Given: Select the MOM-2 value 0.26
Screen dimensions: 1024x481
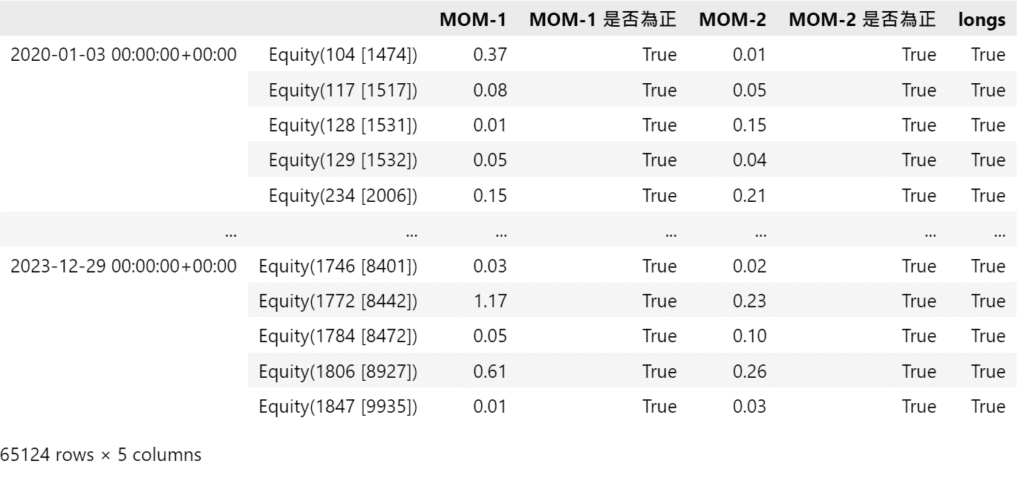Looking at the screenshot, I should pyautogui.click(x=750, y=372).
